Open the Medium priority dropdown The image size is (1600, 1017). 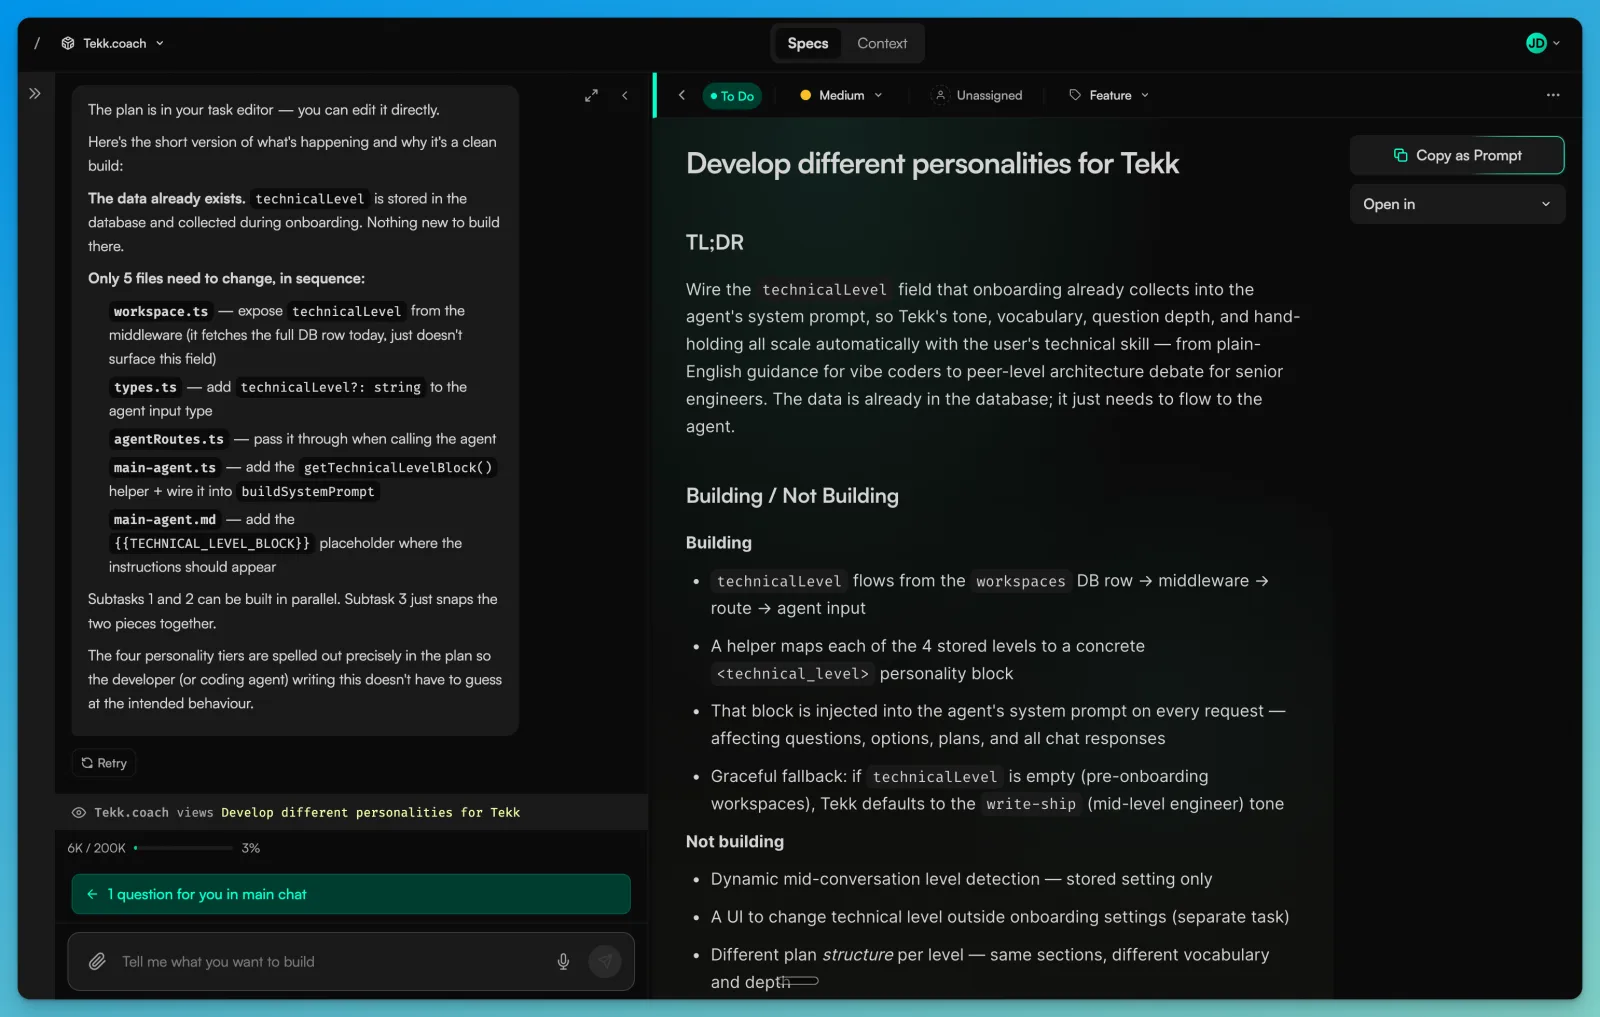[x=842, y=95]
